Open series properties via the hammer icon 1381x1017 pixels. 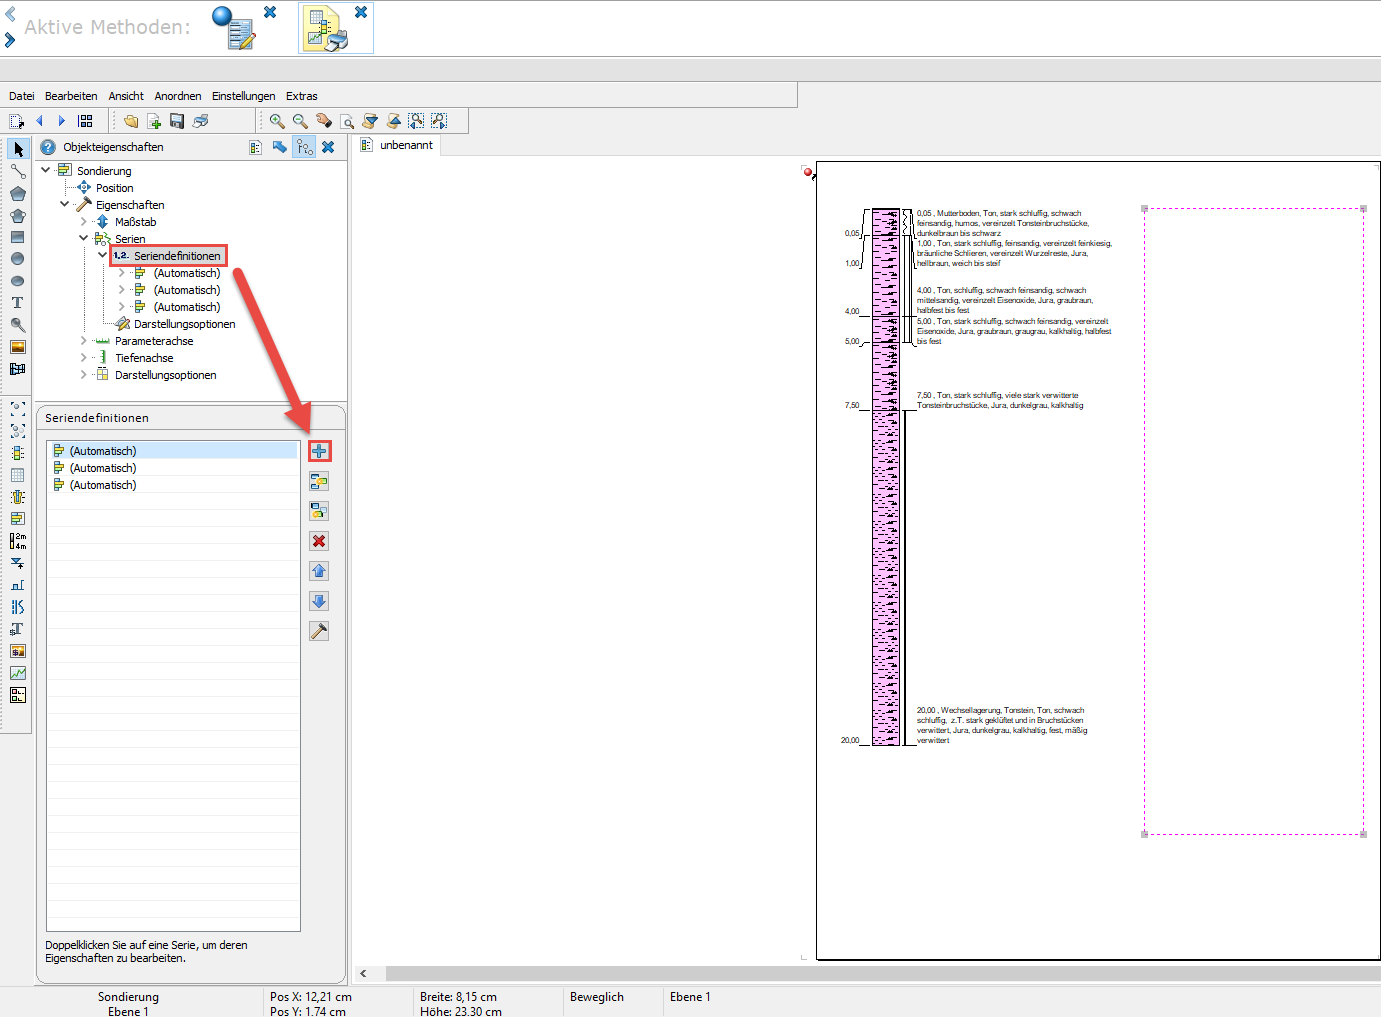pyautogui.click(x=319, y=631)
